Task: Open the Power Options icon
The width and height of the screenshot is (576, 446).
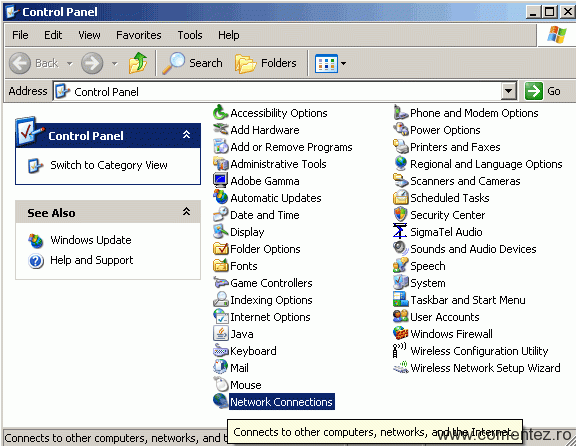Action: [400, 129]
